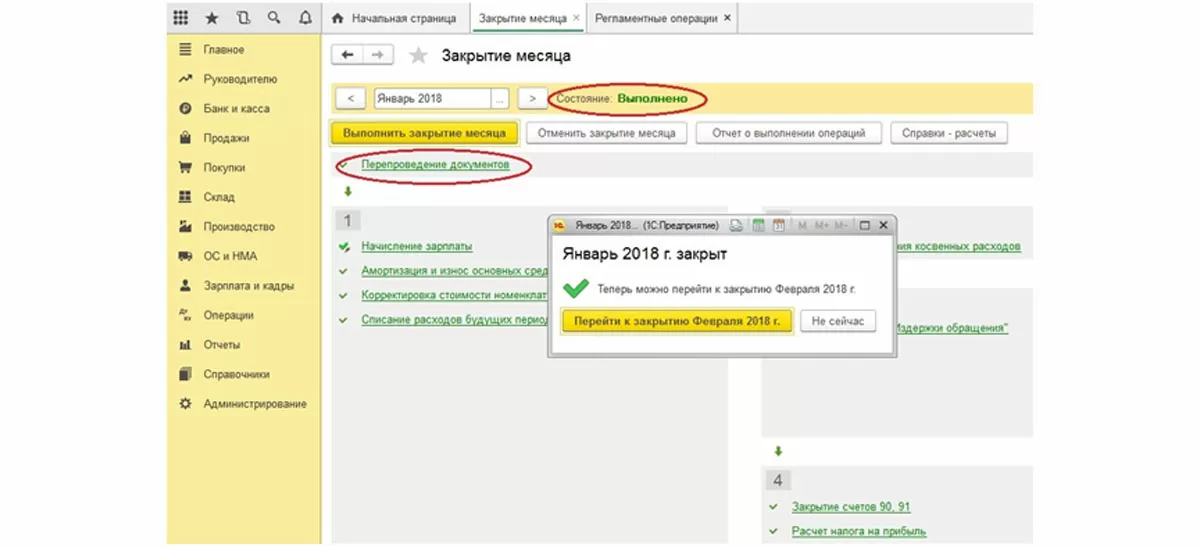Open the sections menu grid icon
Screen dimensions: 1200x547
click(181, 18)
